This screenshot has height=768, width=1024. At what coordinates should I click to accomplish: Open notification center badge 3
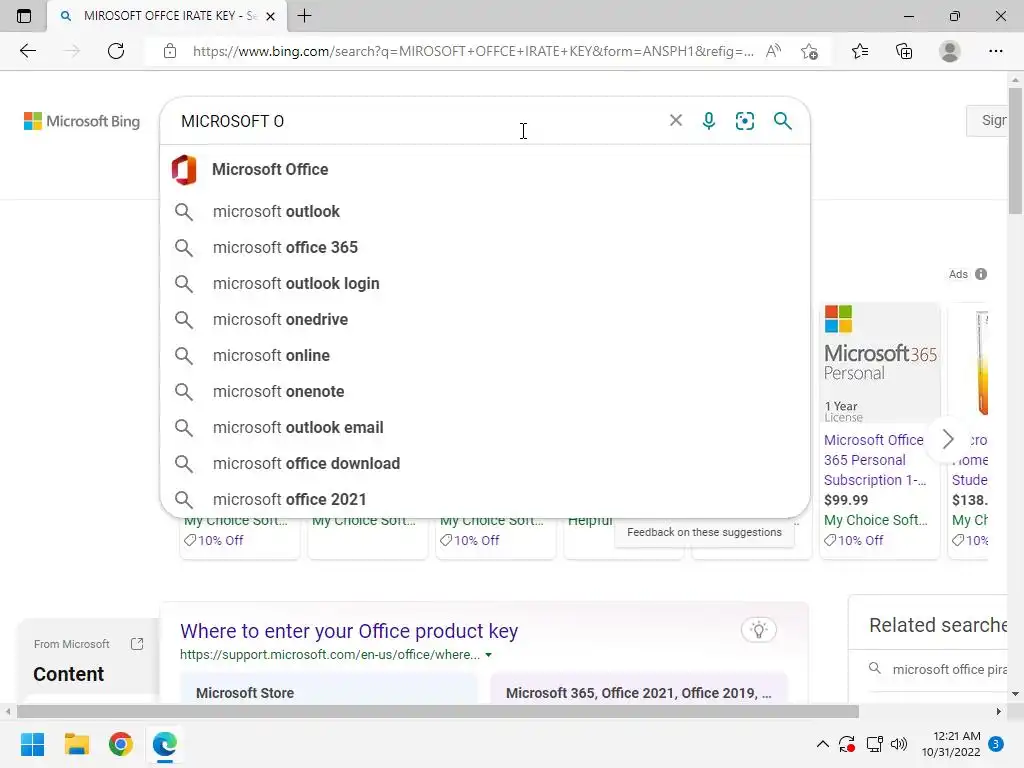pos(996,744)
